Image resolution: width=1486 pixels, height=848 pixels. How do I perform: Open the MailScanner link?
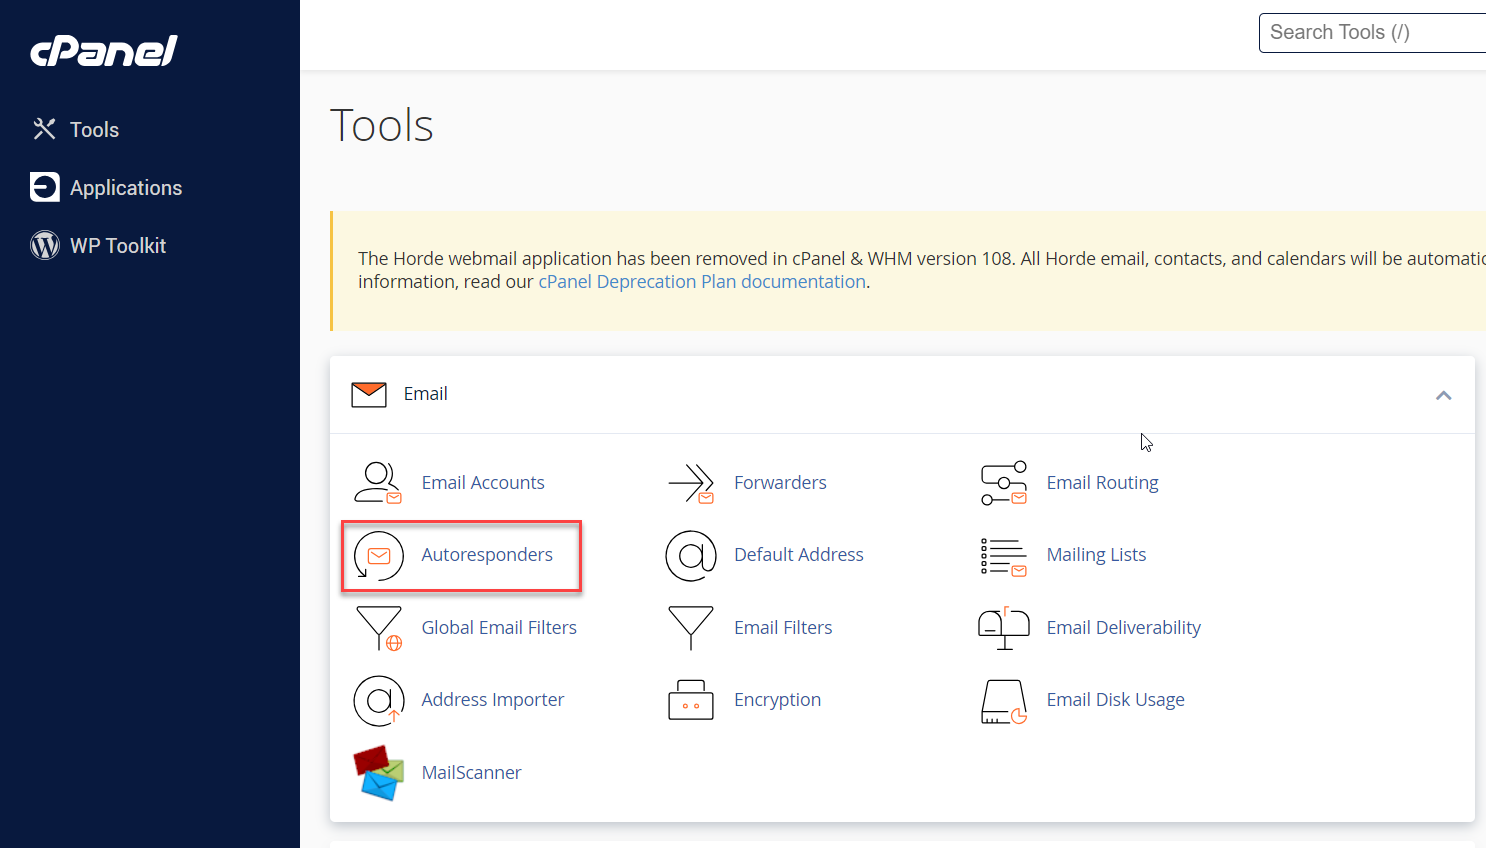click(x=471, y=773)
